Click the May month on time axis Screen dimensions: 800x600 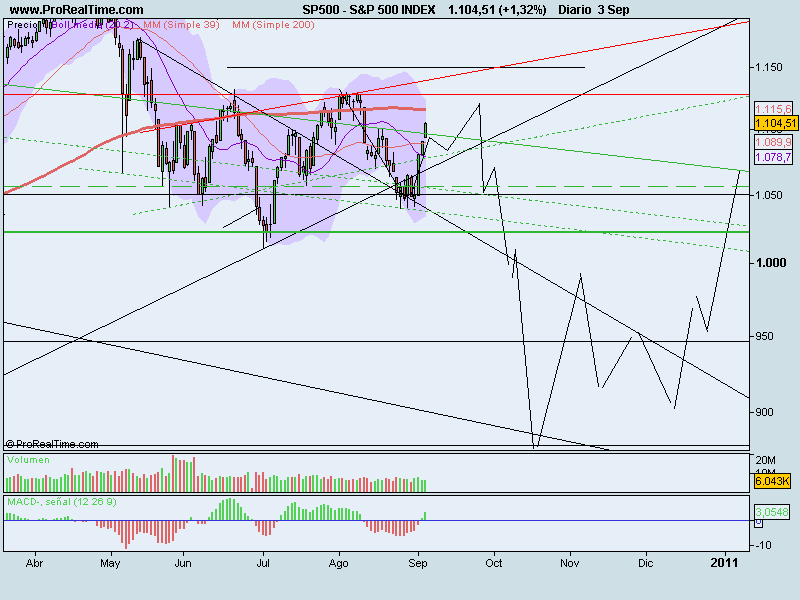[x=110, y=563]
